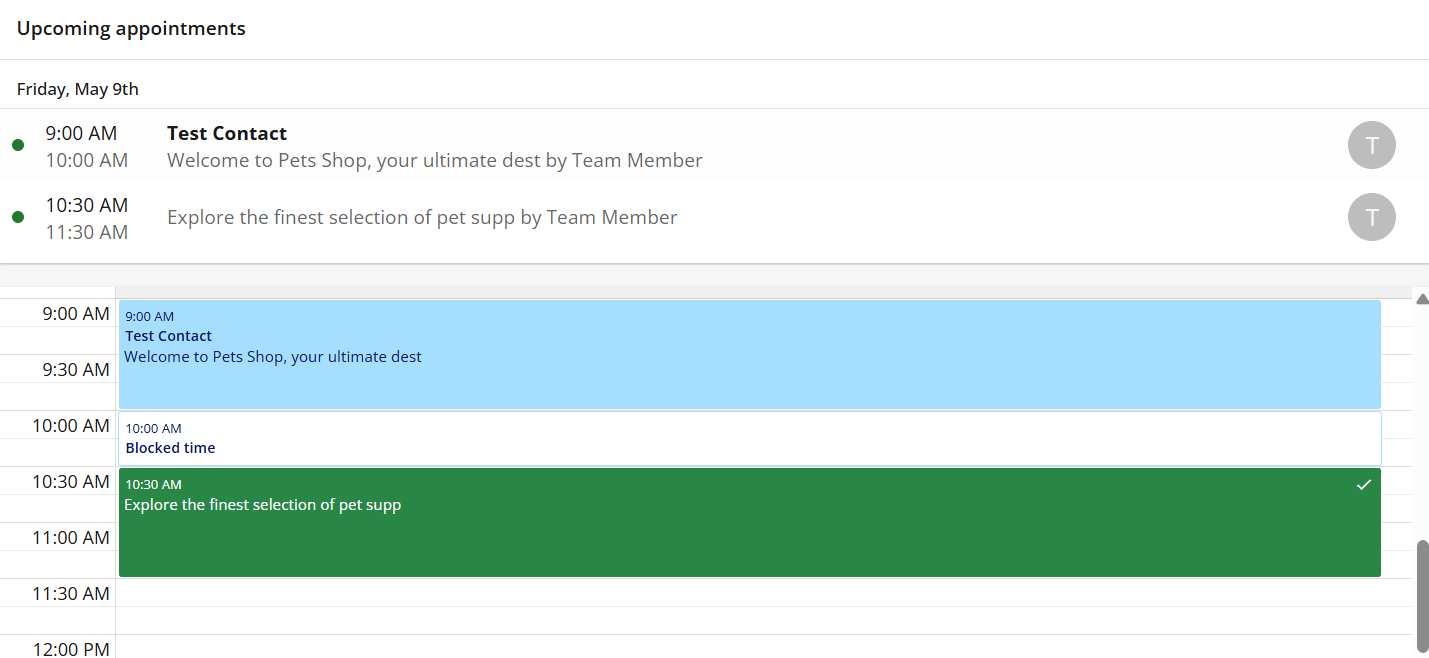Click the green status dot beside 10:30 AM

coord(18,217)
